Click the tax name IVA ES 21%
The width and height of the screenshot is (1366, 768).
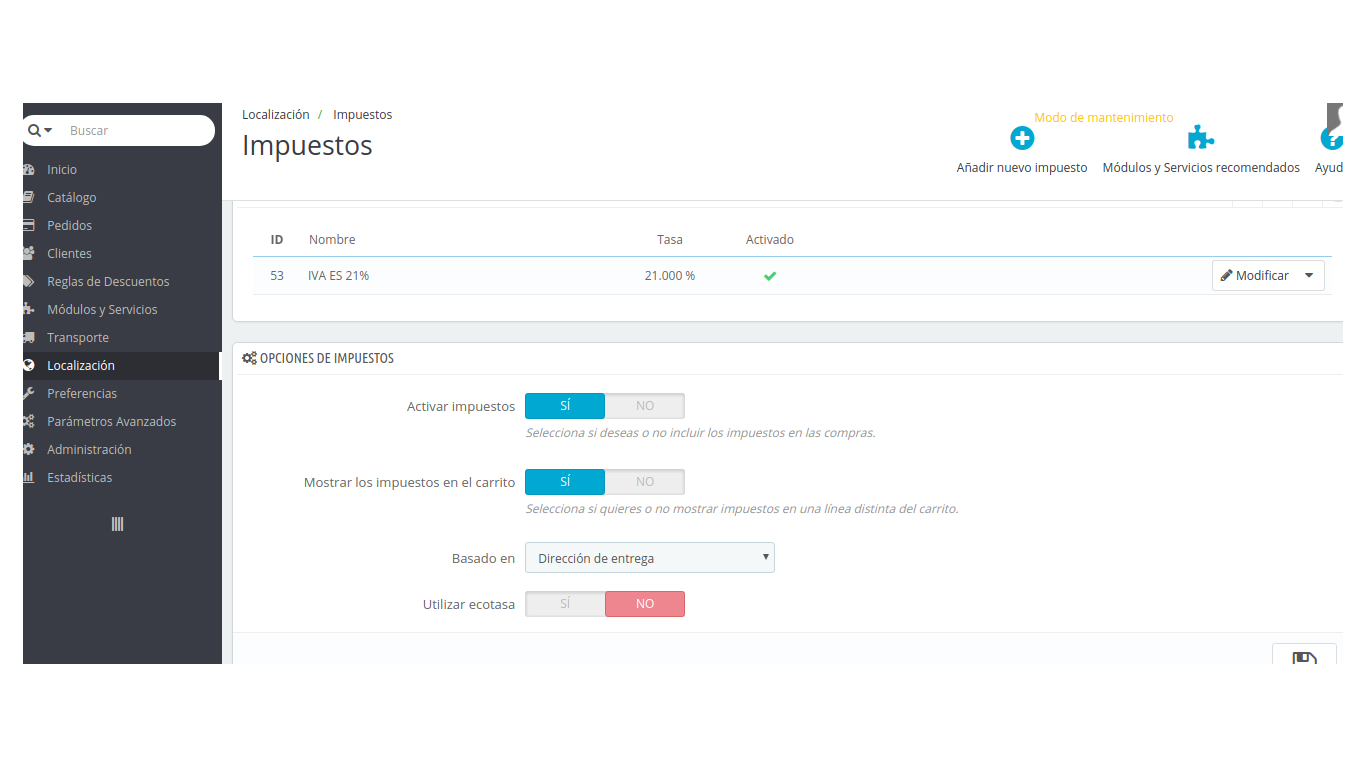pyautogui.click(x=339, y=276)
